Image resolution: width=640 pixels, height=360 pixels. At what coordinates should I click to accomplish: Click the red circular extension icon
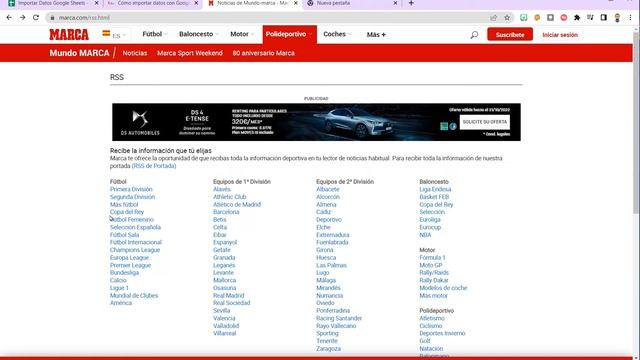click(x=564, y=18)
